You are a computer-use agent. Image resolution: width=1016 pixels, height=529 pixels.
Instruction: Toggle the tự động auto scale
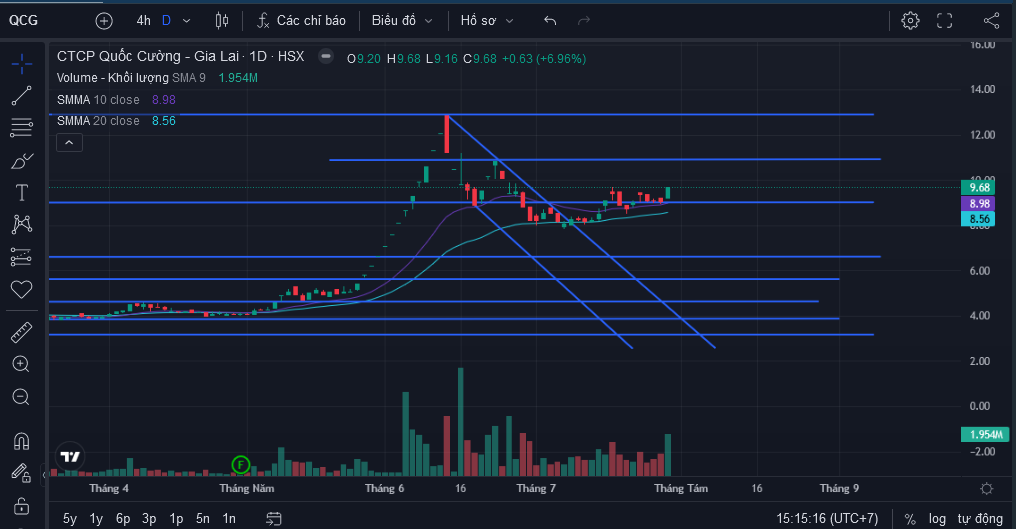(x=980, y=519)
